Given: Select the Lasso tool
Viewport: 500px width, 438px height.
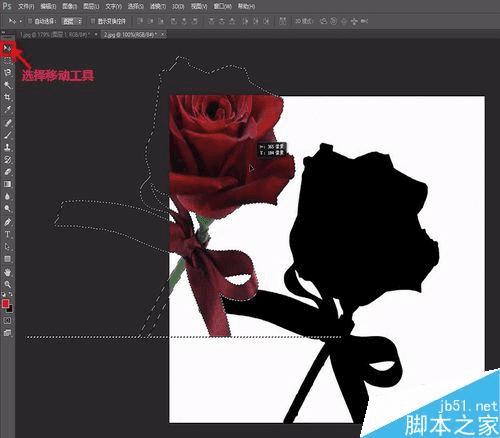Looking at the screenshot, I should click(7, 73).
